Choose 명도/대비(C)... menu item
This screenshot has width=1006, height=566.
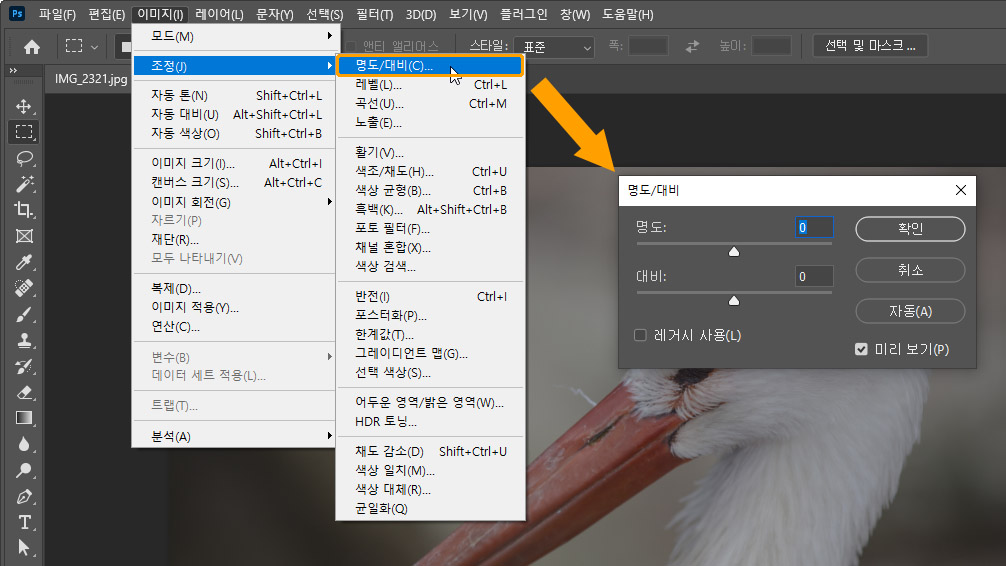coord(431,65)
